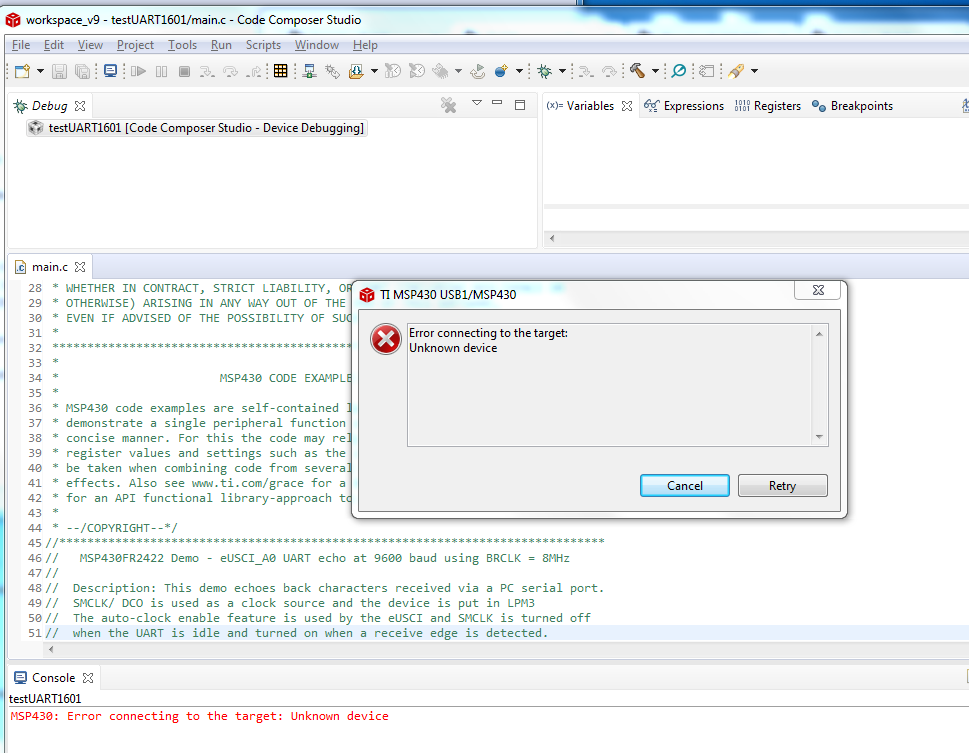Click the blue console monitor toolbar icon
Viewport: 969px width, 753px height.
coord(111,71)
